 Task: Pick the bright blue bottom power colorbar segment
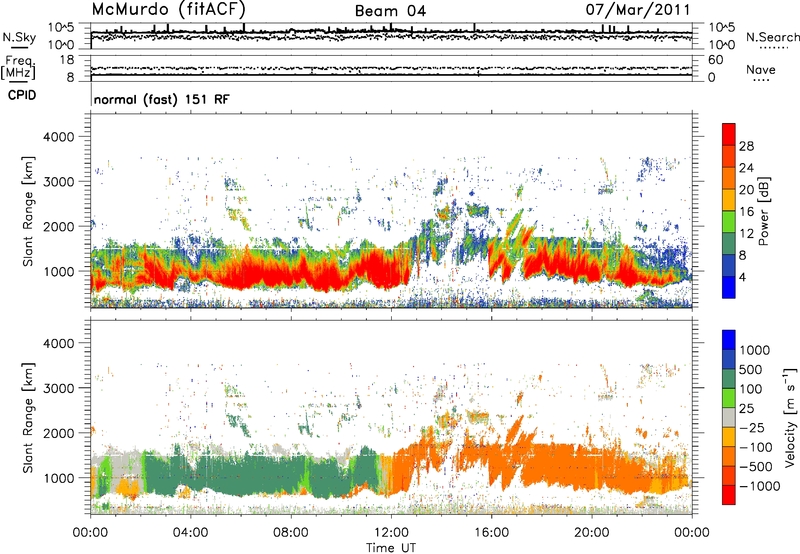click(729, 287)
